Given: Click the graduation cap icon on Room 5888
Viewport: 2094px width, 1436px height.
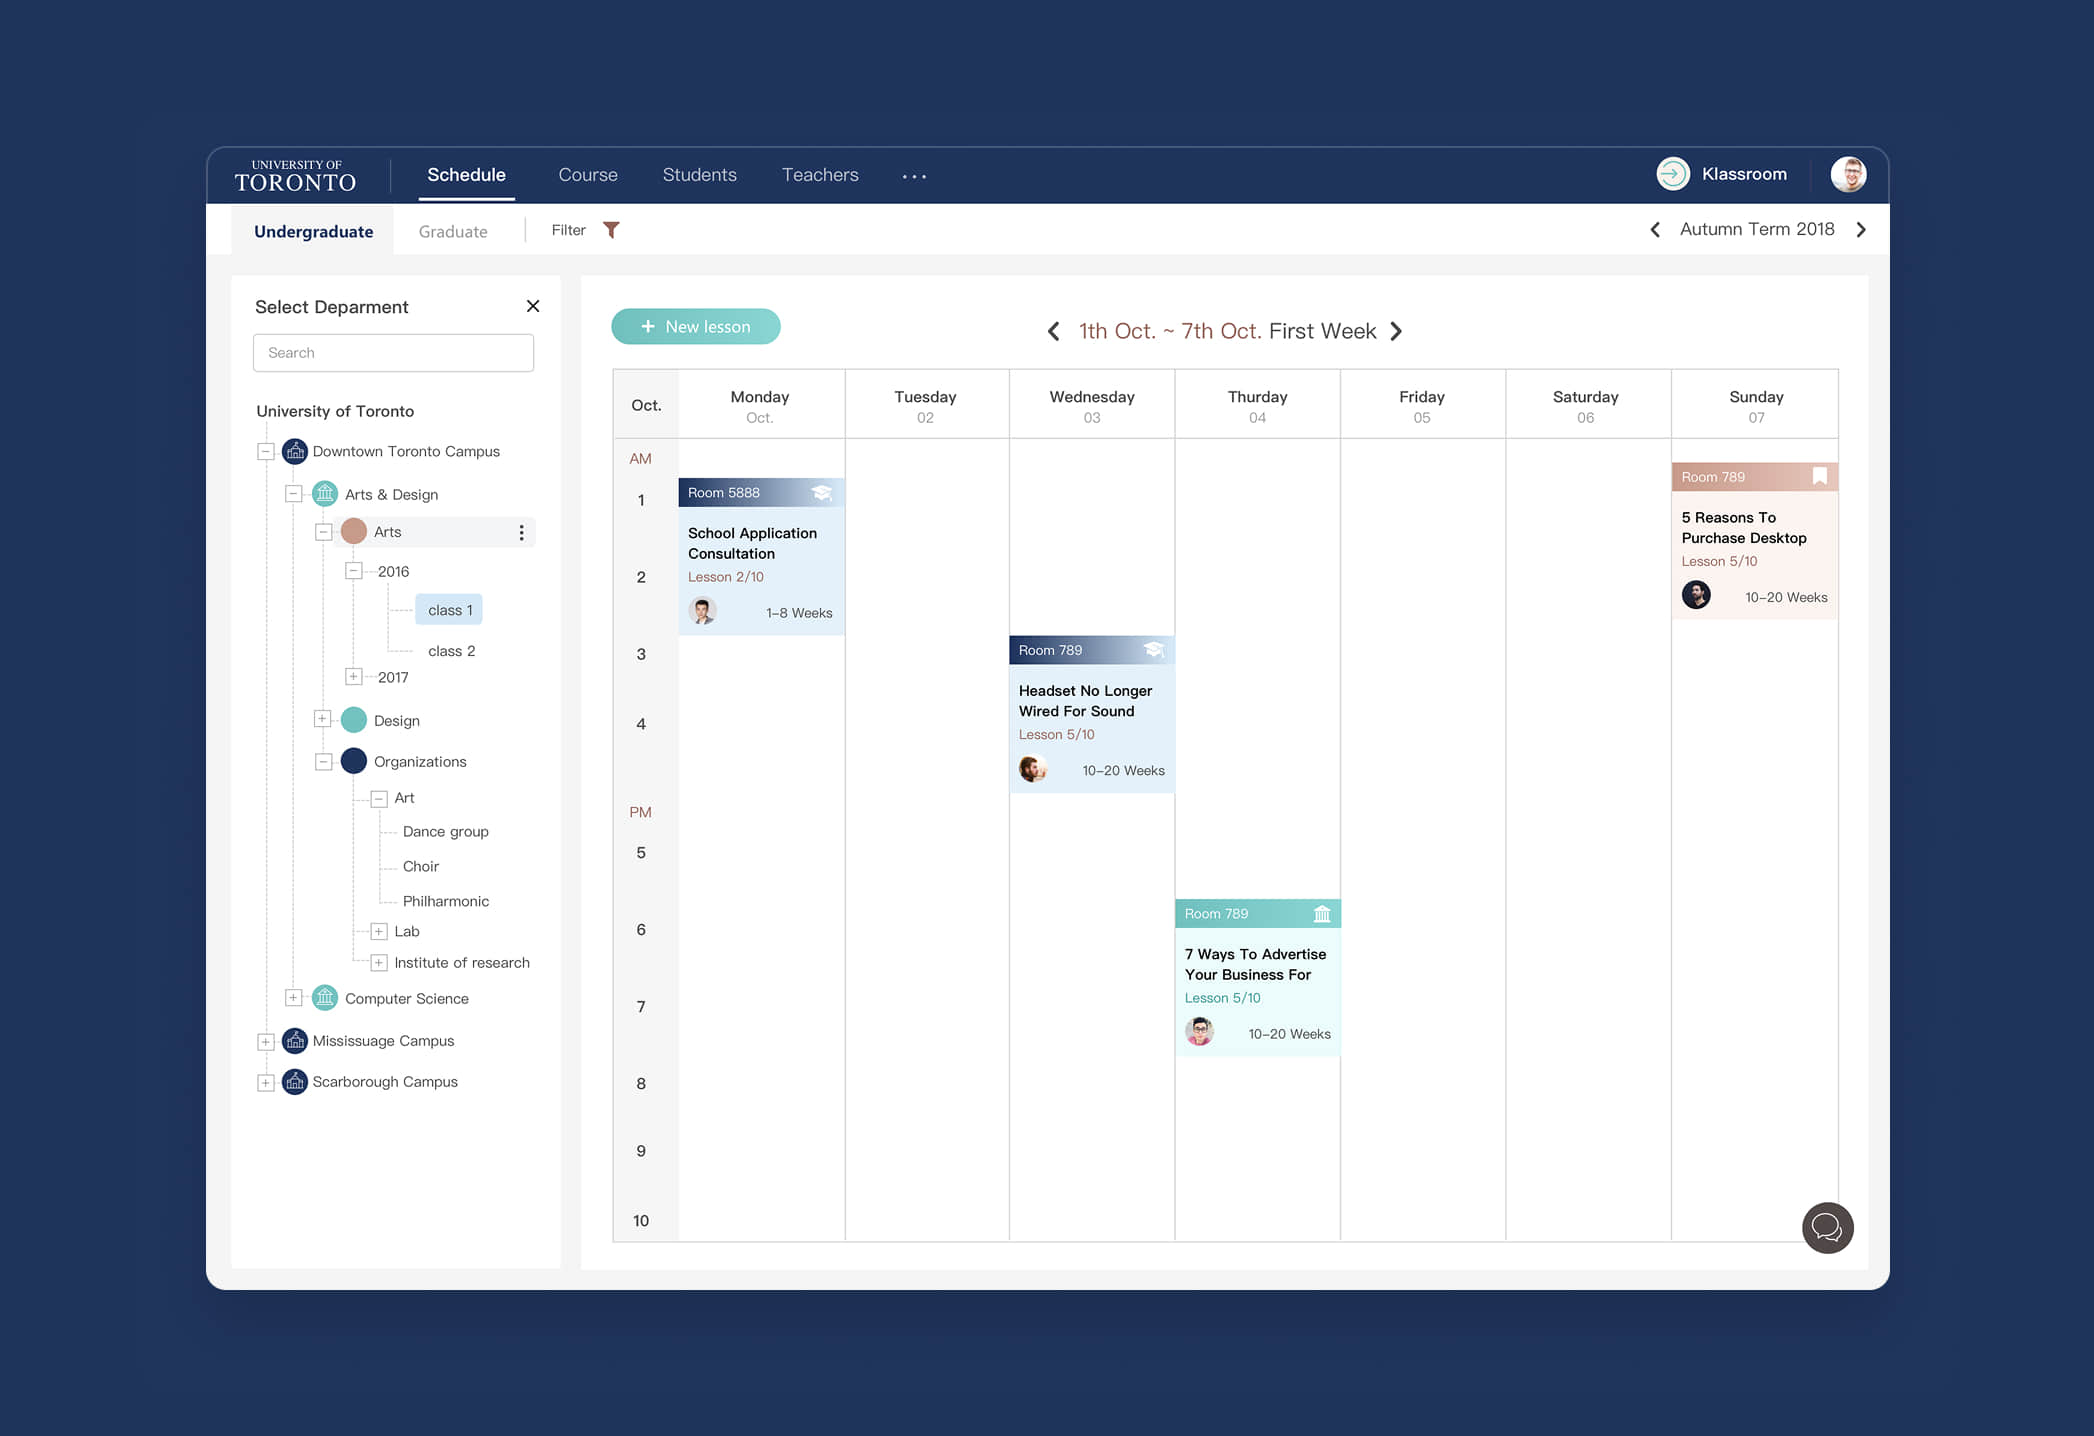Looking at the screenshot, I should pyautogui.click(x=822, y=493).
